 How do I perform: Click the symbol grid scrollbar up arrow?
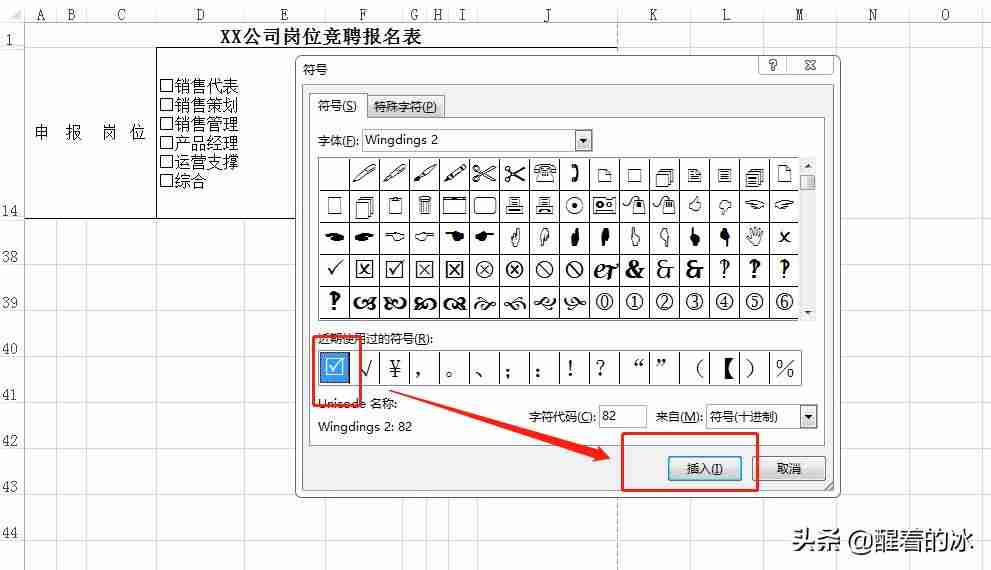click(x=808, y=165)
